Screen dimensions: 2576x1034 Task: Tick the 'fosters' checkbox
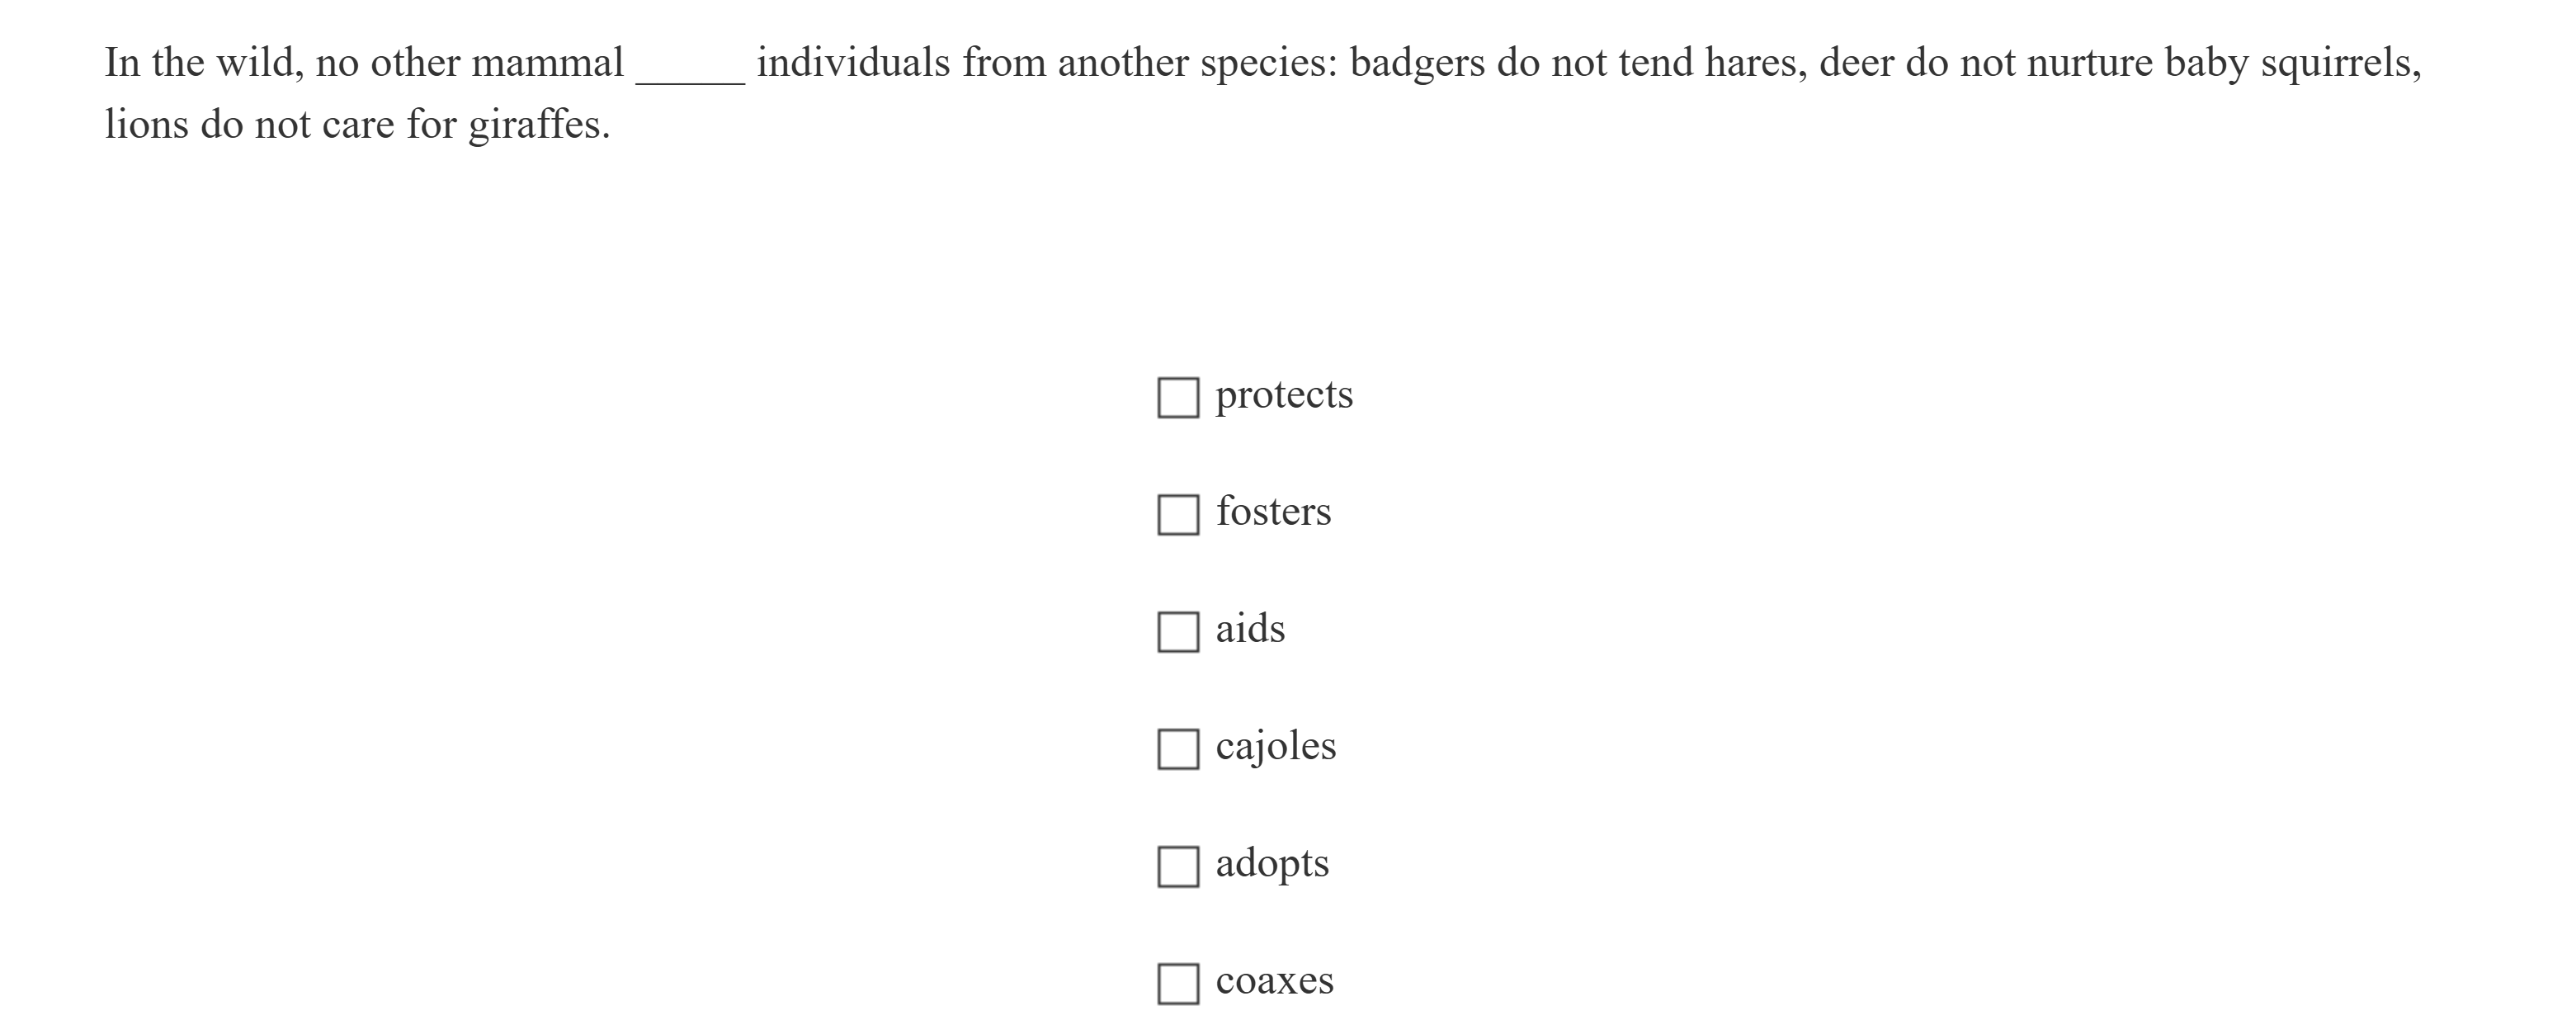[1178, 514]
